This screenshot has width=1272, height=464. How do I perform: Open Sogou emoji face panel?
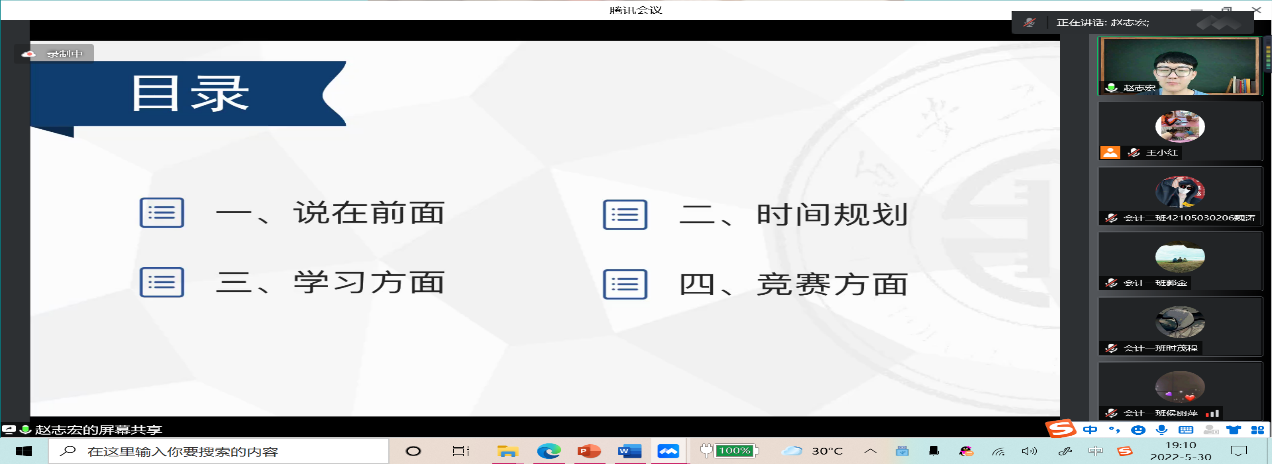pos(1138,429)
